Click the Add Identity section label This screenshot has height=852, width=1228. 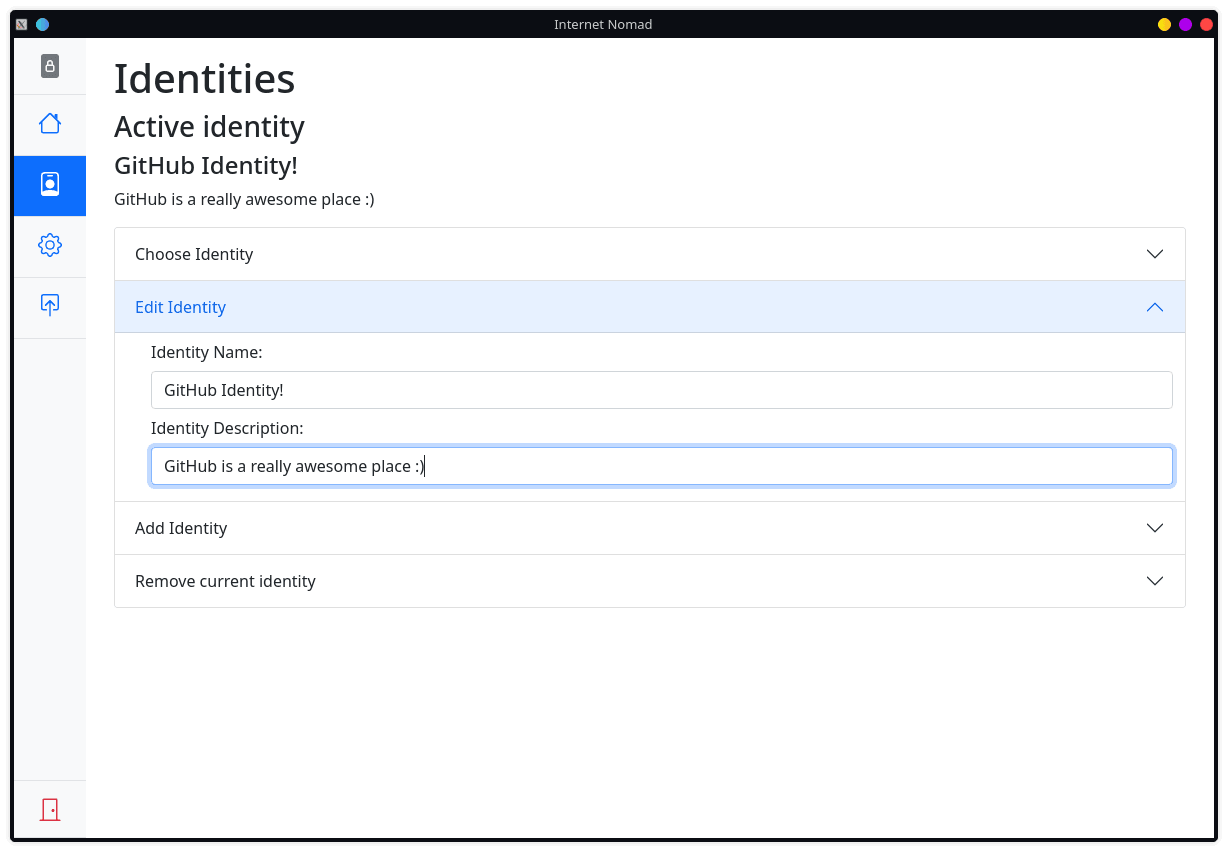pyautogui.click(x=181, y=528)
